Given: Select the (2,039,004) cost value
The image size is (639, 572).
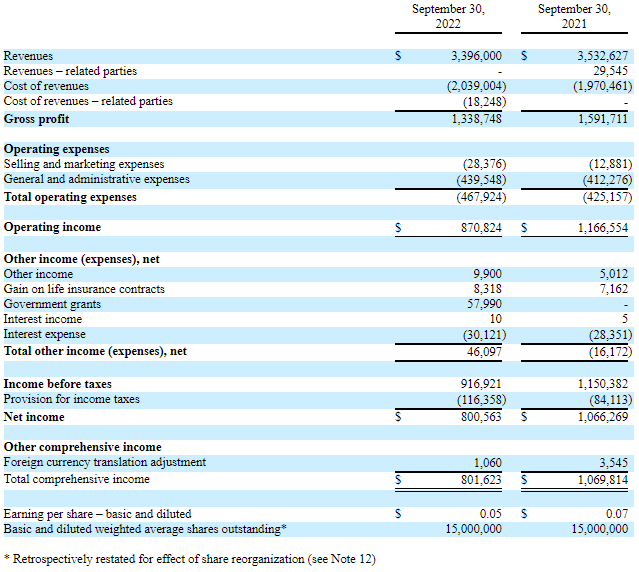Looking at the screenshot, I should coord(476,86).
